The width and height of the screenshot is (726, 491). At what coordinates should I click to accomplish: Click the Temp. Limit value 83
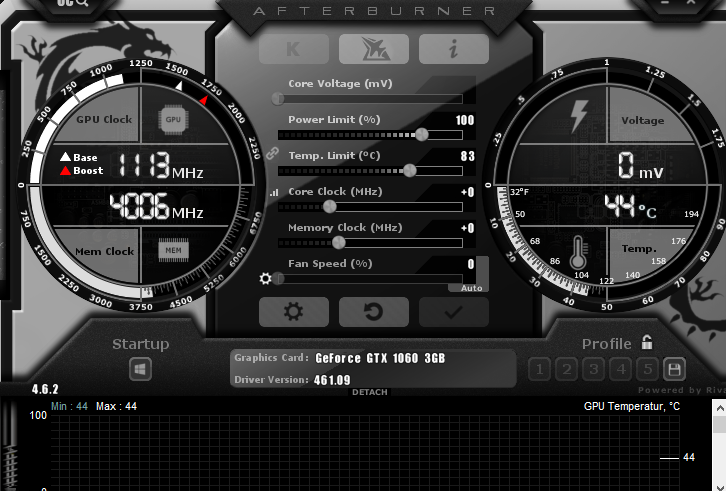(x=468, y=156)
